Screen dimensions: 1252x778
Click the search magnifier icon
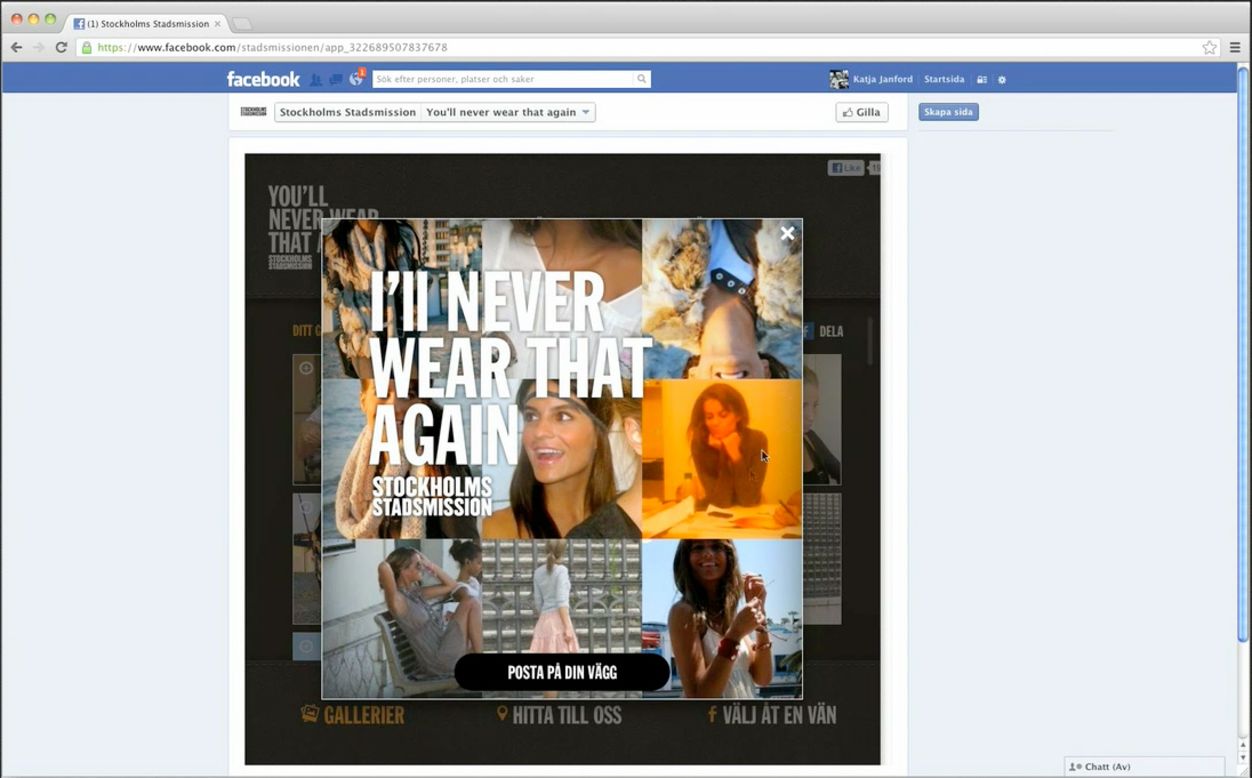[642, 79]
